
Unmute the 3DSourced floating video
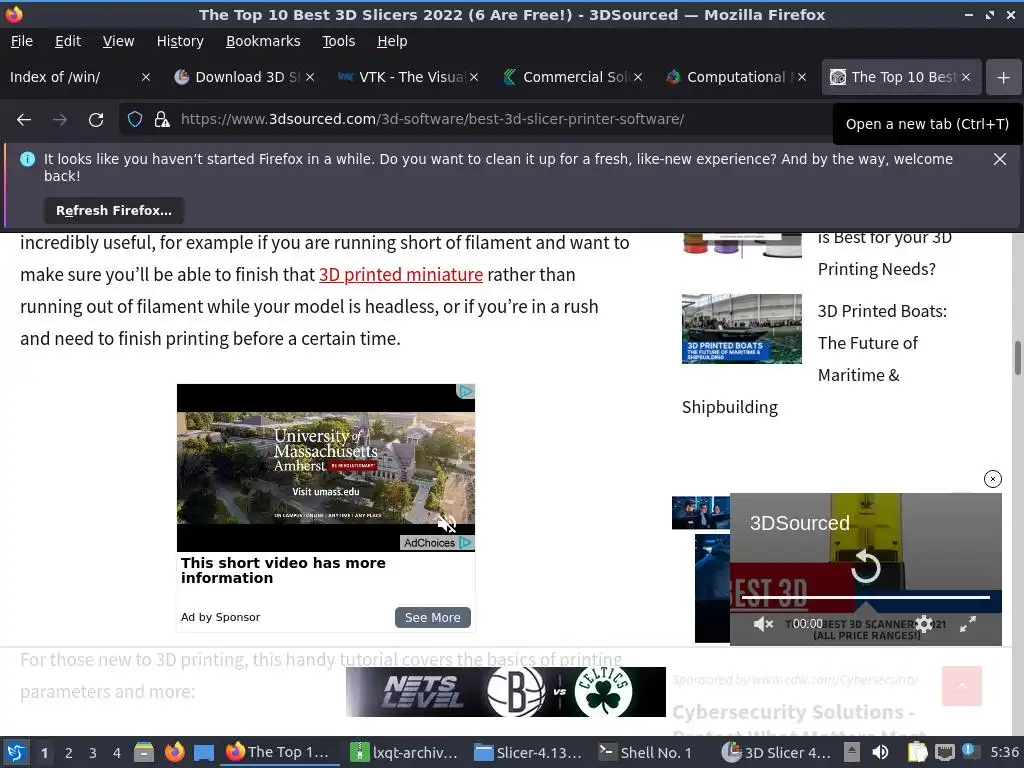(x=763, y=624)
